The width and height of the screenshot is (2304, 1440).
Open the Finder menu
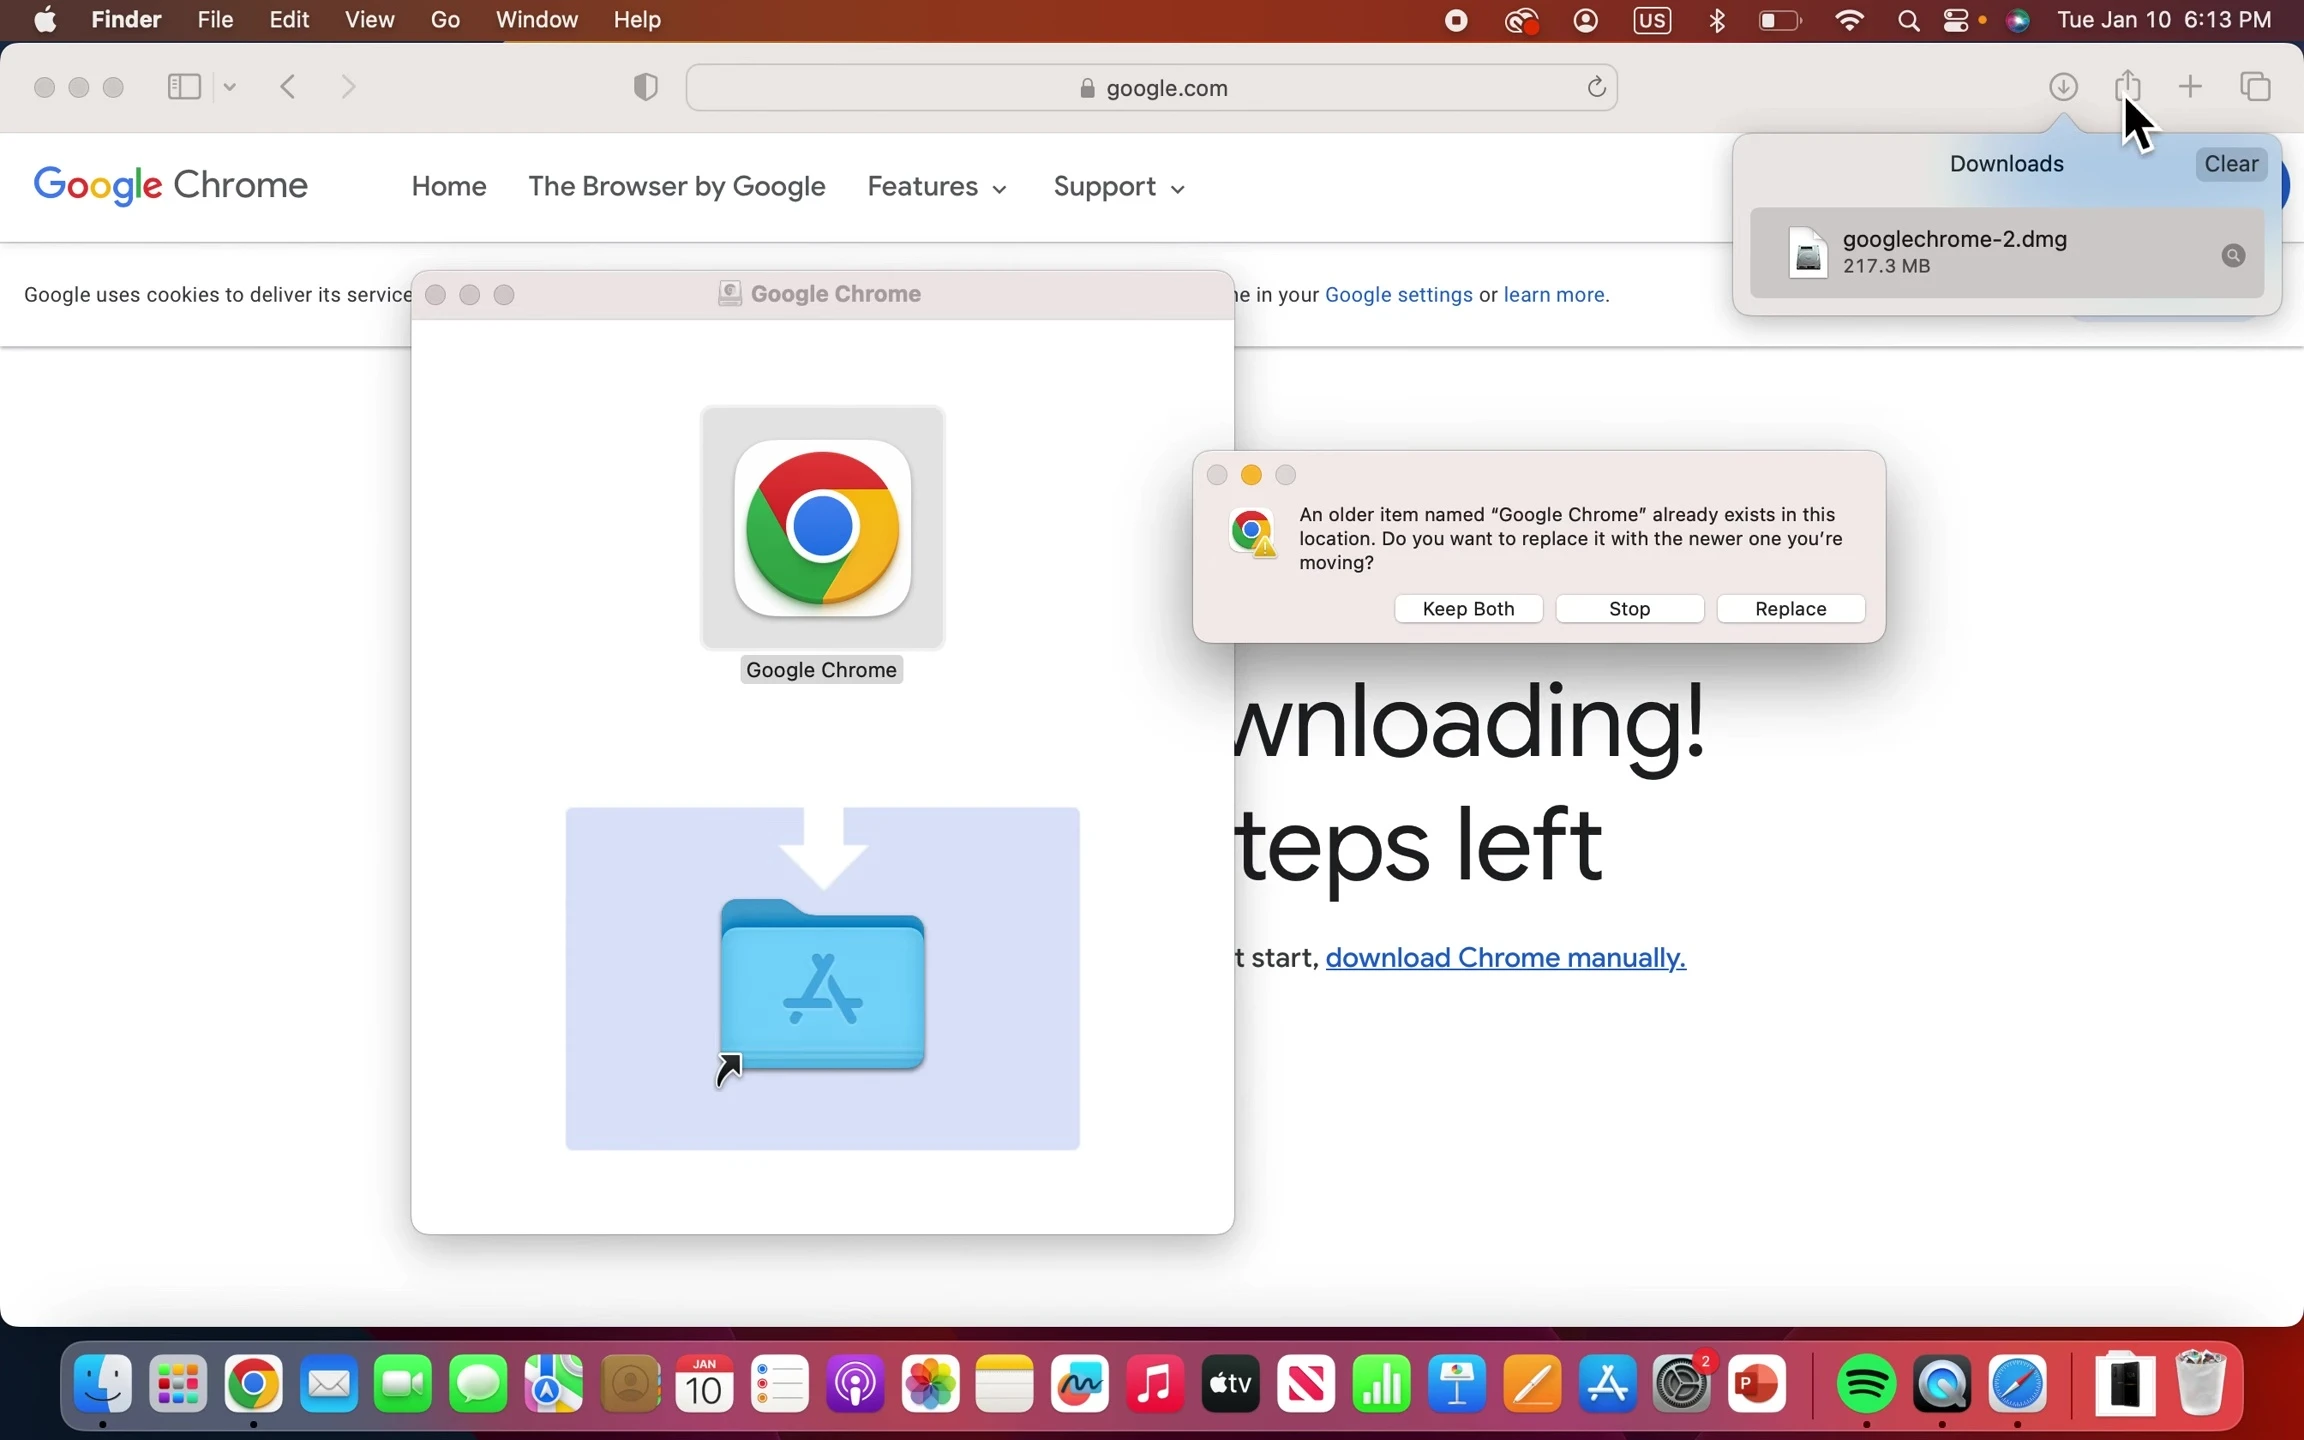tap(126, 20)
